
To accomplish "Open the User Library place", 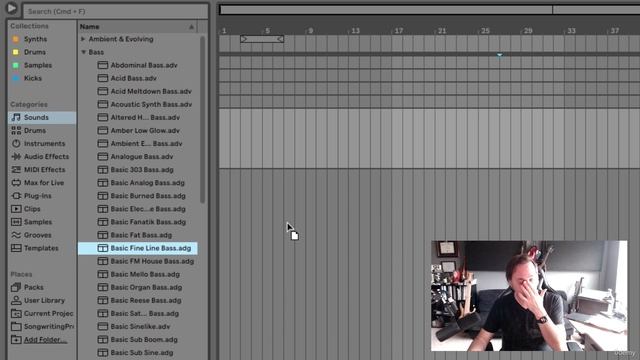I will click(x=44, y=300).
